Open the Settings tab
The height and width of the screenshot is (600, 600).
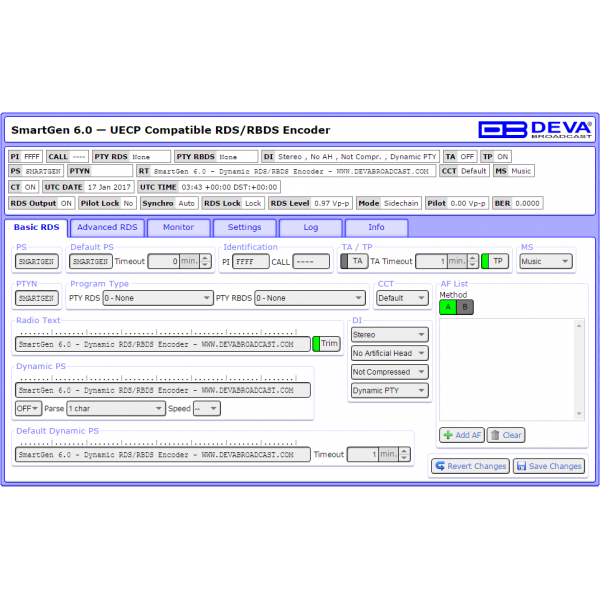(245, 227)
